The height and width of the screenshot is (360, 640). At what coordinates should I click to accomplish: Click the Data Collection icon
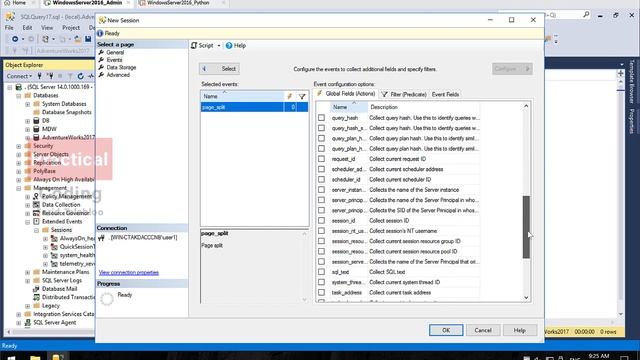pyautogui.click(x=36, y=204)
